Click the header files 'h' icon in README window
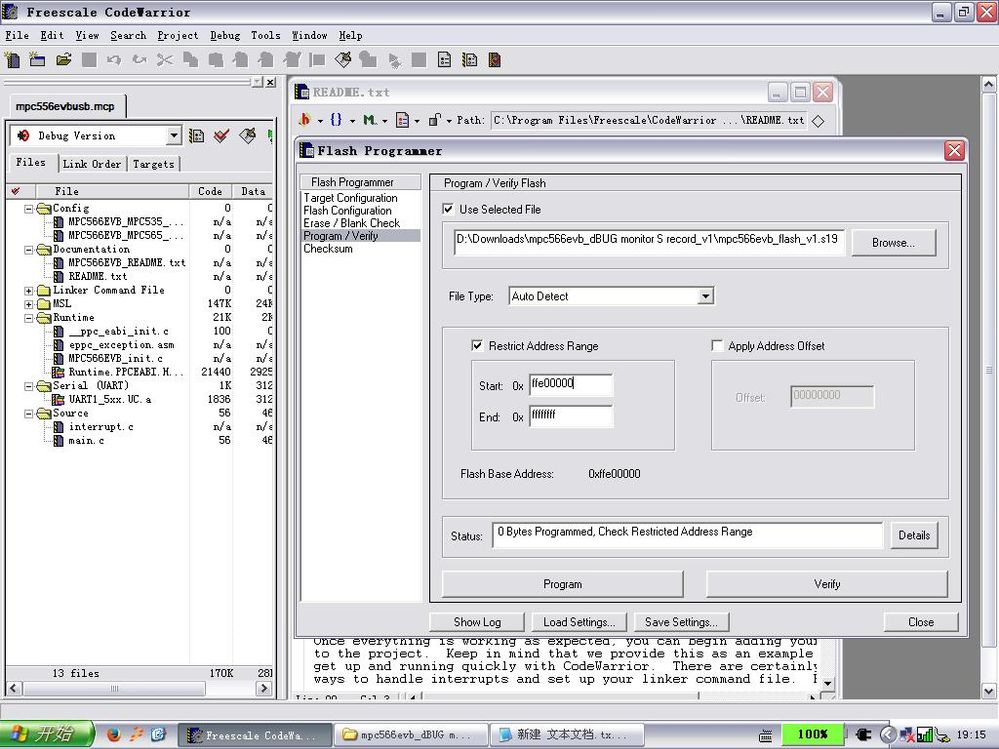This screenshot has height=749, width=999. click(x=305, y=120)
